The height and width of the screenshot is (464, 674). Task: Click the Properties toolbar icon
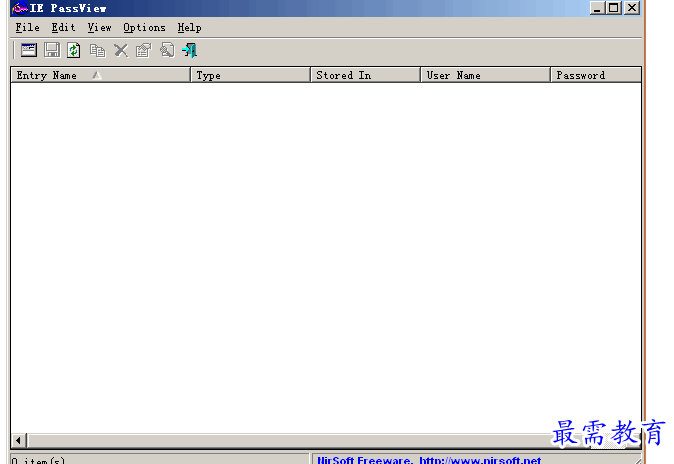click(144, 50)
